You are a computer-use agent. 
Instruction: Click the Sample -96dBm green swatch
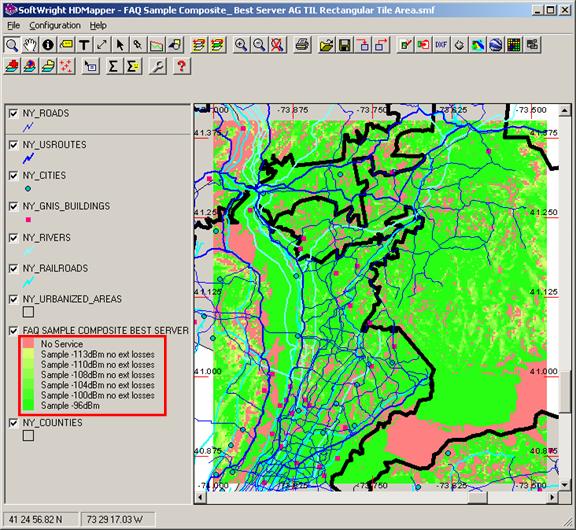[x=28, y=405]
